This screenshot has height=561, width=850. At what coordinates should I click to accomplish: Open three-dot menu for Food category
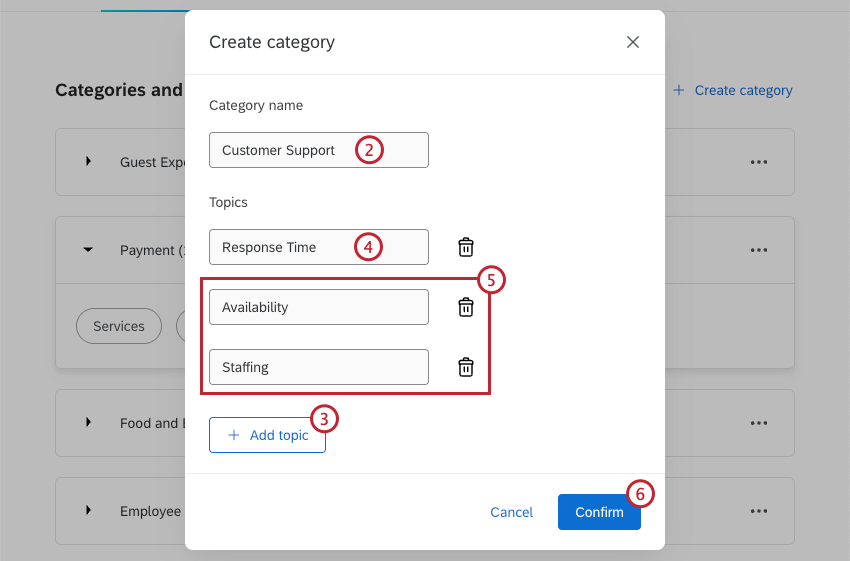click(x=758, y=423)
